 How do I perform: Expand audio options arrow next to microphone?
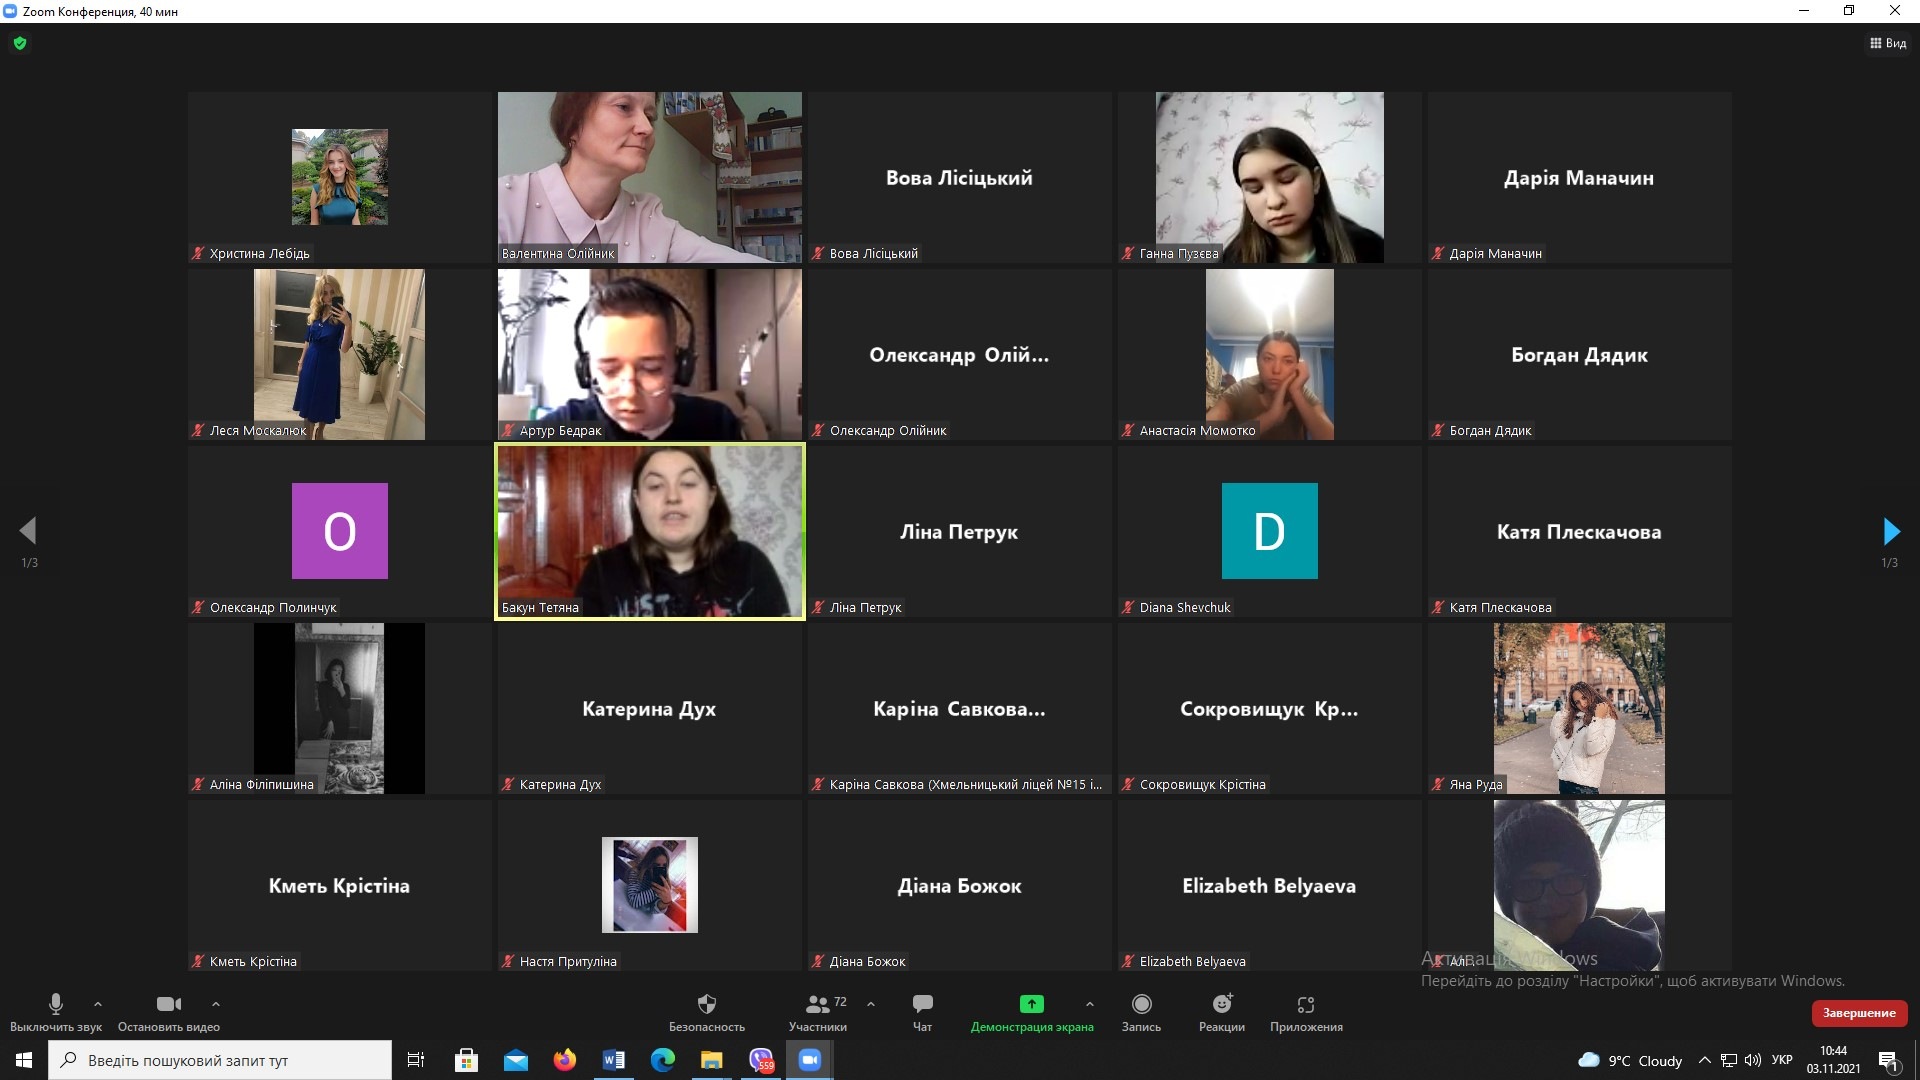tap(97, 1004)
